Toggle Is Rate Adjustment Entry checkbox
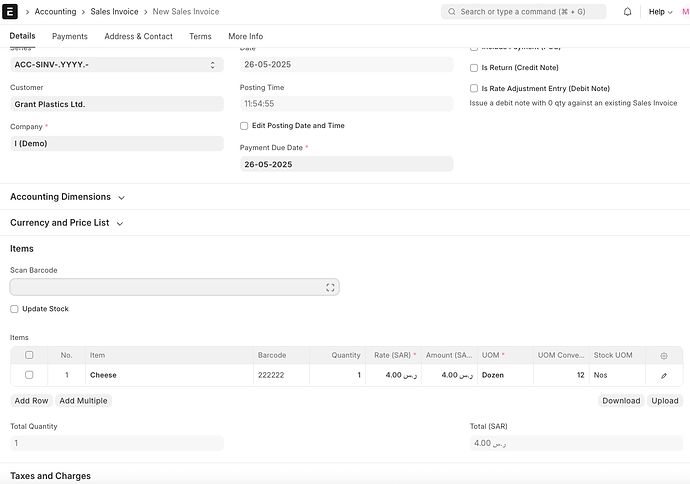The image size is (690, 484). click(474, 88)
